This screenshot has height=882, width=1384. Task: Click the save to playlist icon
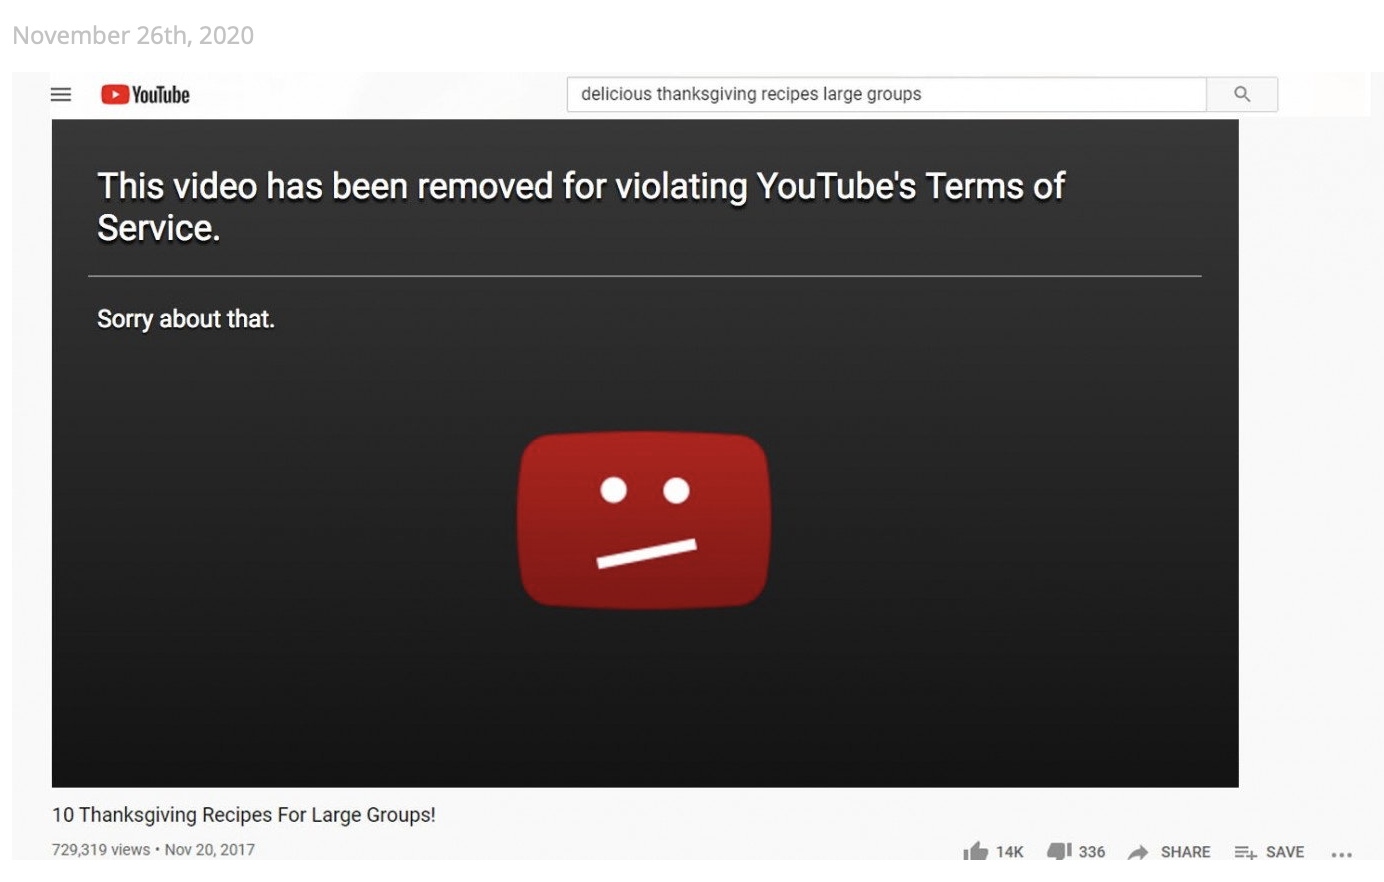click(x=1245, y=852)
